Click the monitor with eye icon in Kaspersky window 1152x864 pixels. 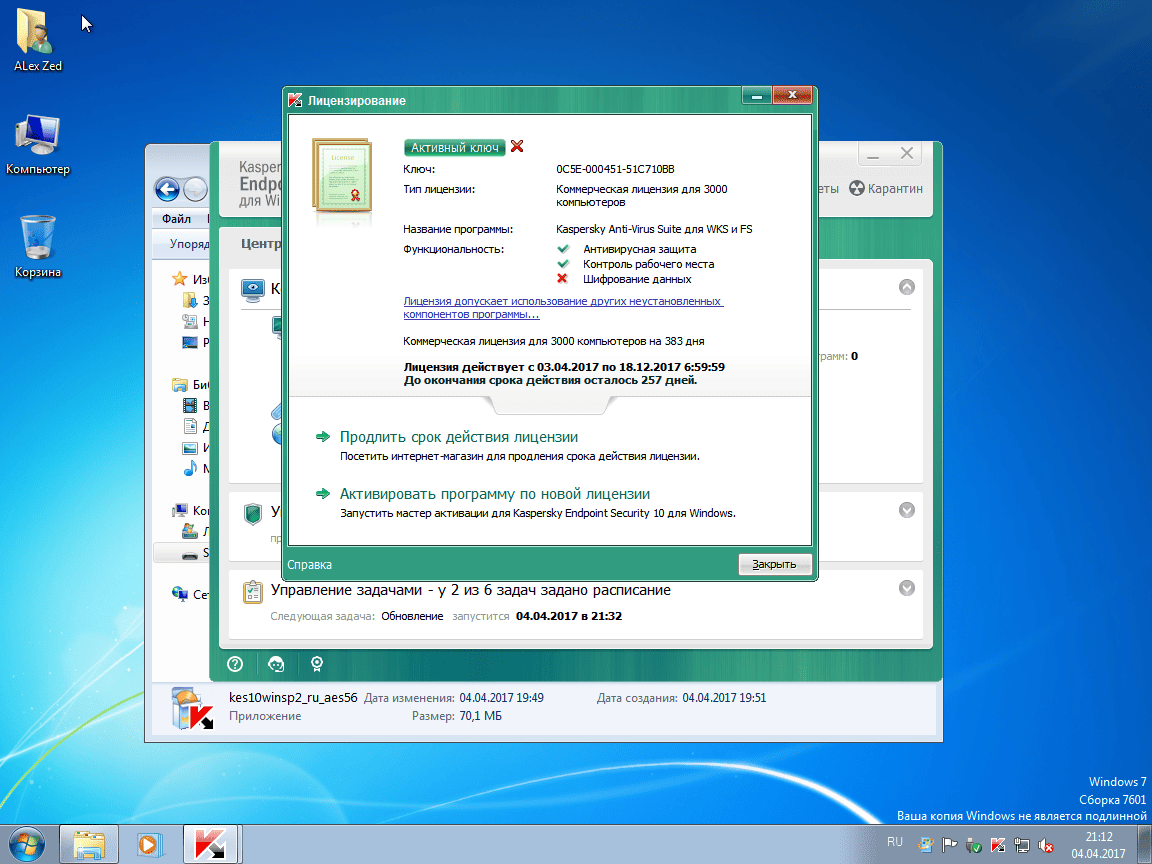pos(253,291)
